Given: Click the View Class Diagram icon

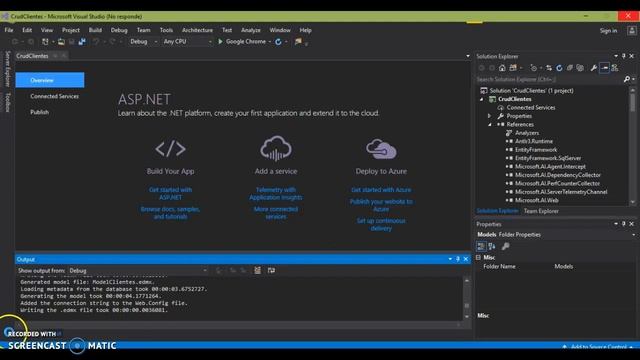Looking at the screenshot, I should (615, 68).
